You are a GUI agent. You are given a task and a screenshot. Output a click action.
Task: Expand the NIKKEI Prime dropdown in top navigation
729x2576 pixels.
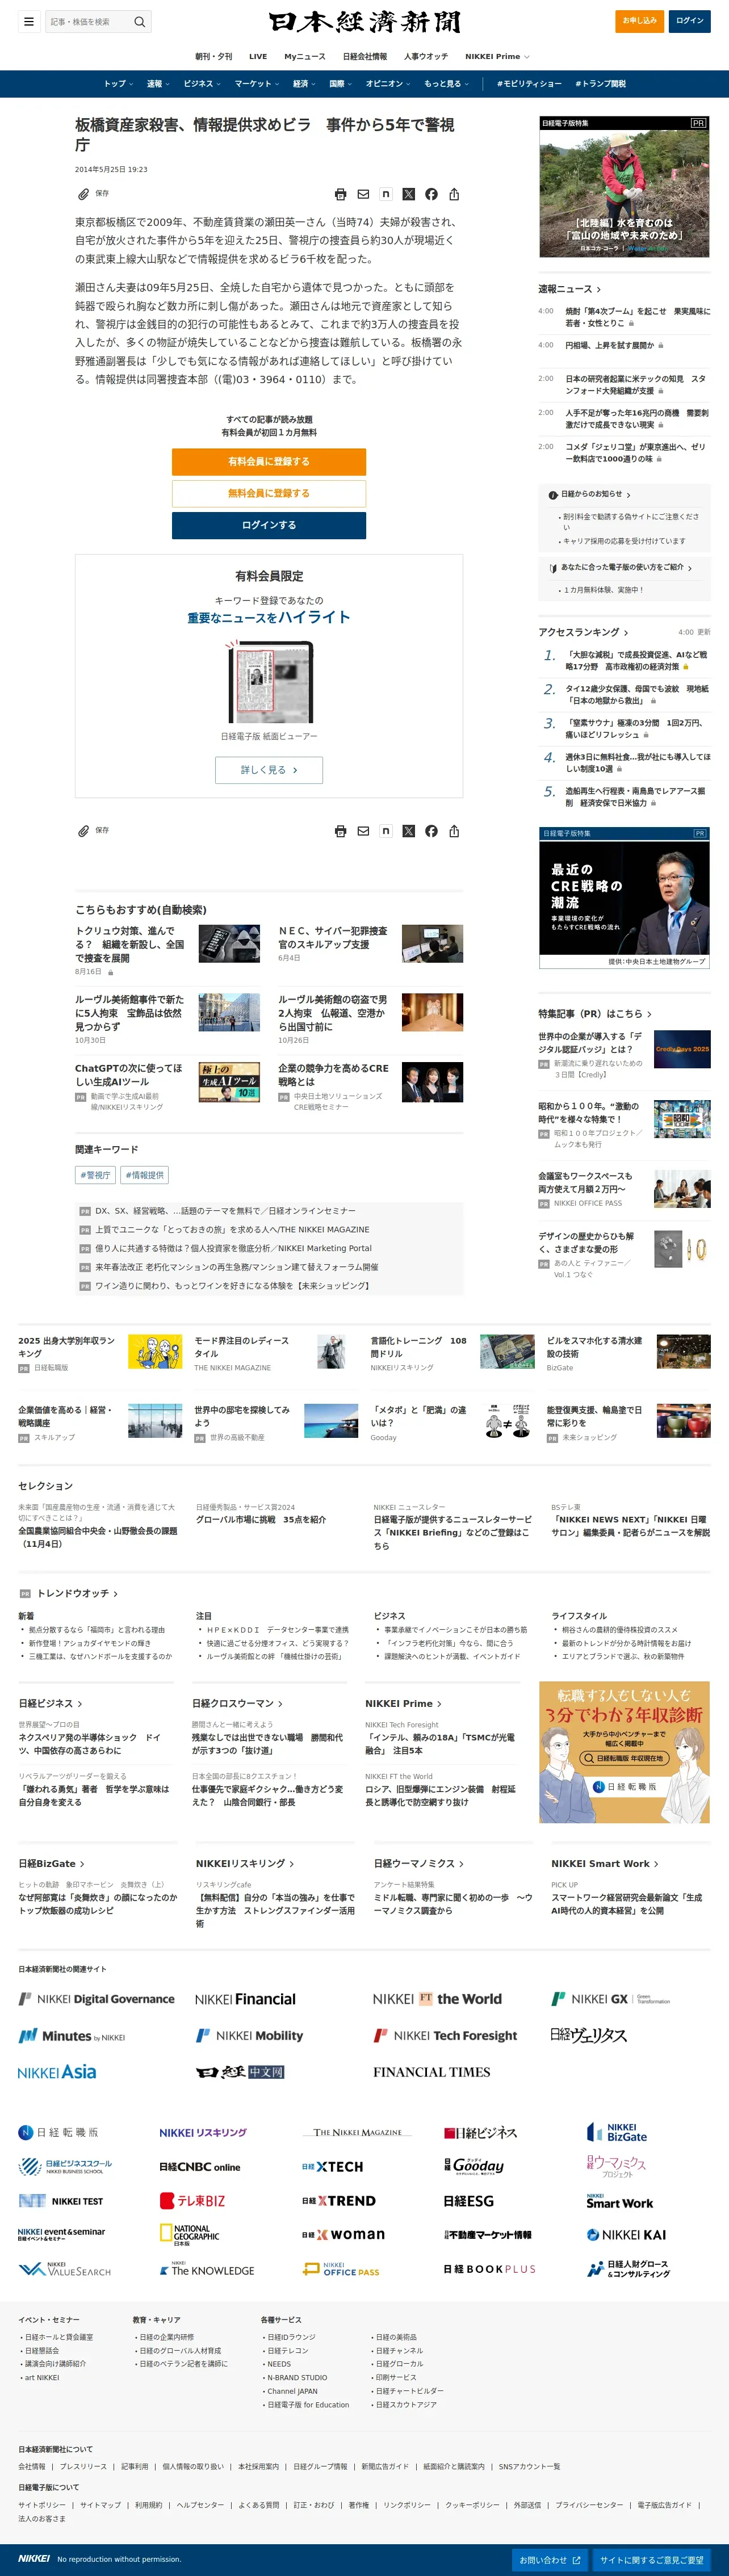pos(497,57)
